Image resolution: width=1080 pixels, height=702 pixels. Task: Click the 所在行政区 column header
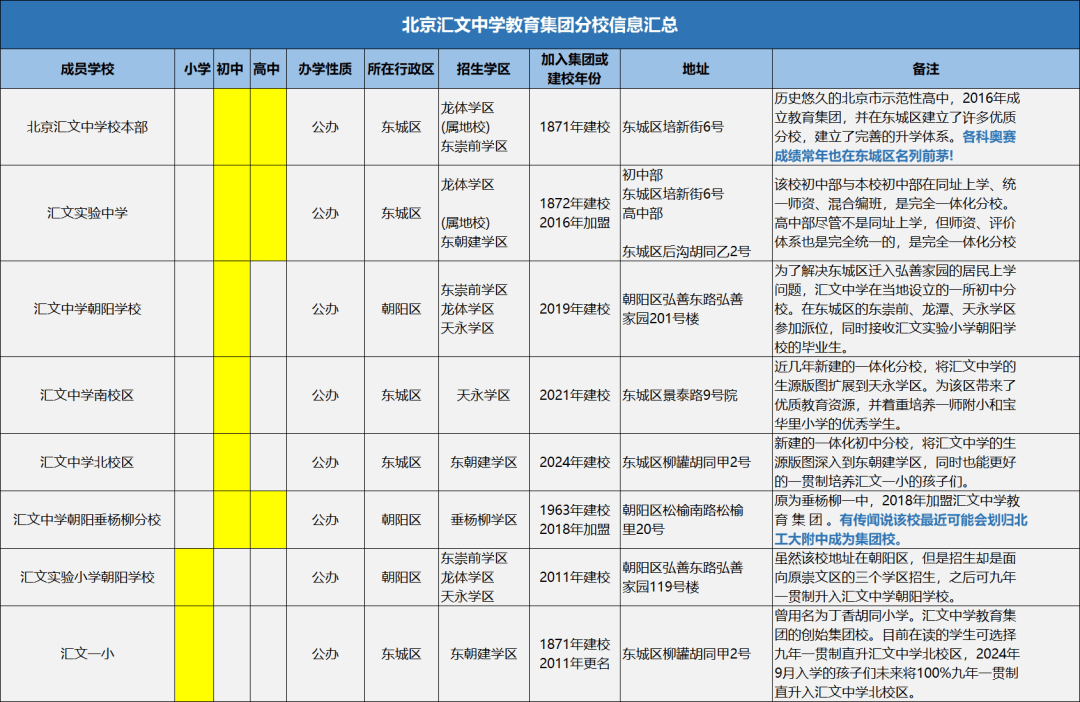[x=401, y=69]
